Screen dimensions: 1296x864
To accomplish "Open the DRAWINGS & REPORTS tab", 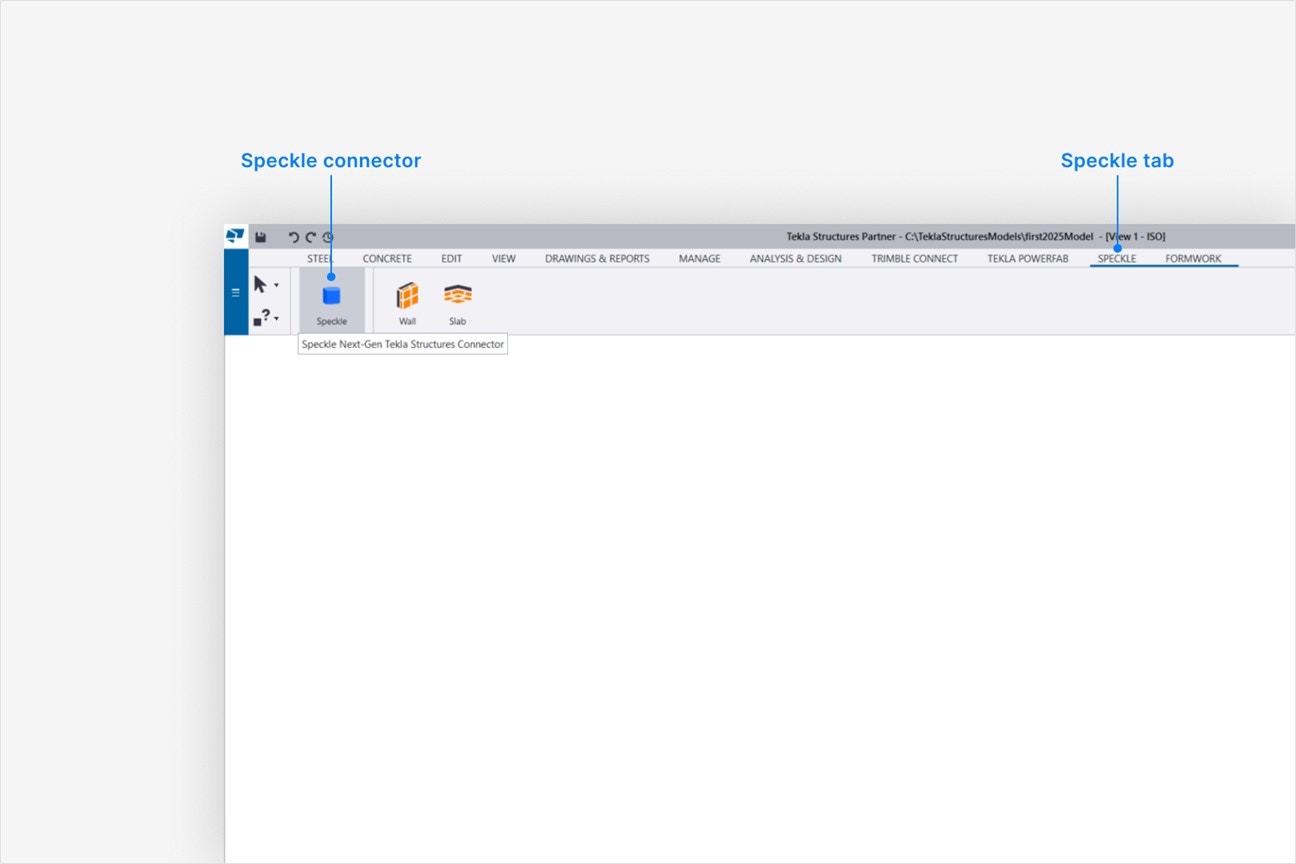I will coord(597,258).
